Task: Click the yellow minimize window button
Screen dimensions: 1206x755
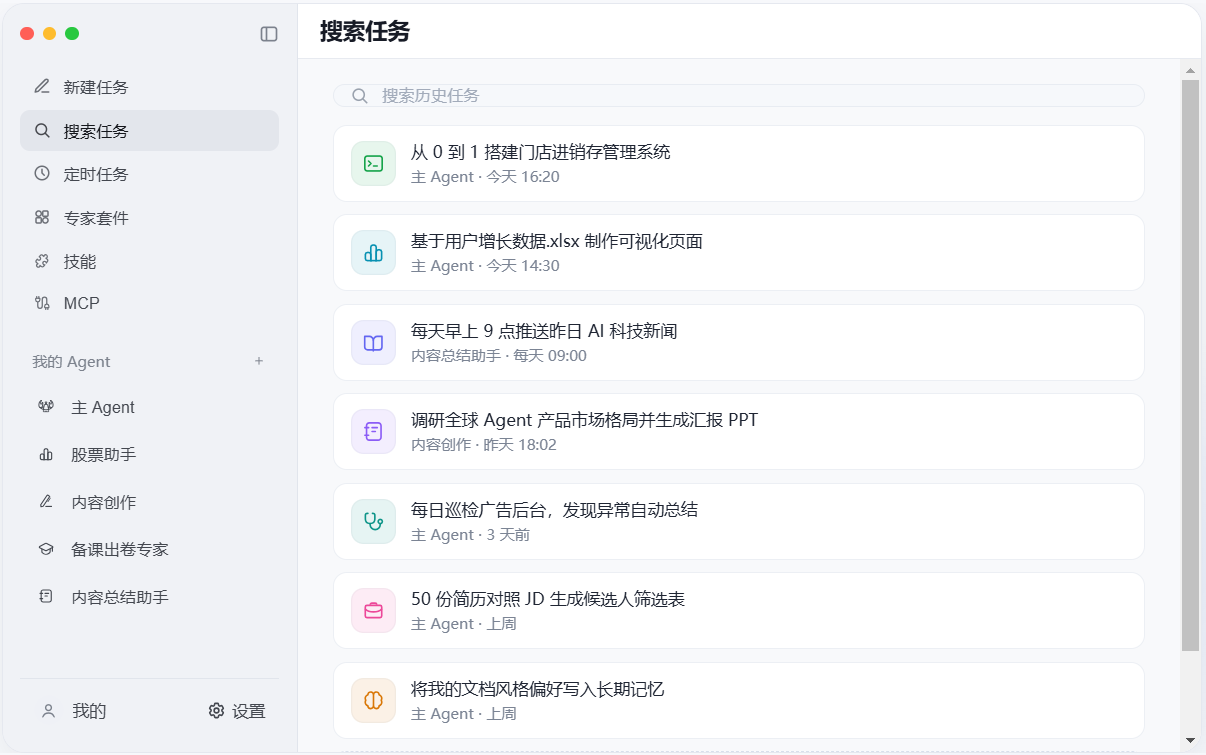Action: click(x=49, y=33)
